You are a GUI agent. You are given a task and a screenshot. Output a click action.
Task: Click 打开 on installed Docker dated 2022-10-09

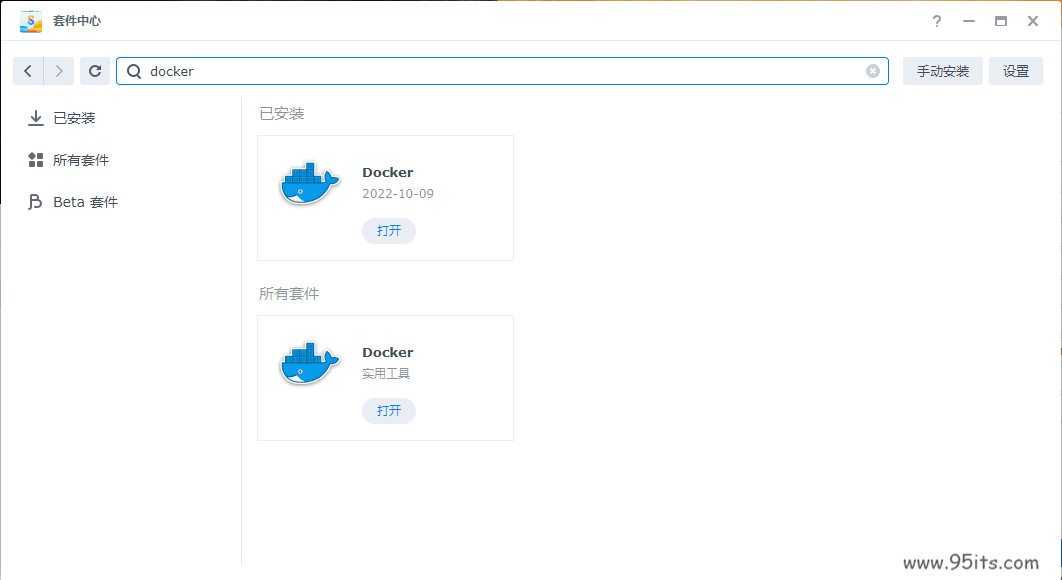point(389,231)
